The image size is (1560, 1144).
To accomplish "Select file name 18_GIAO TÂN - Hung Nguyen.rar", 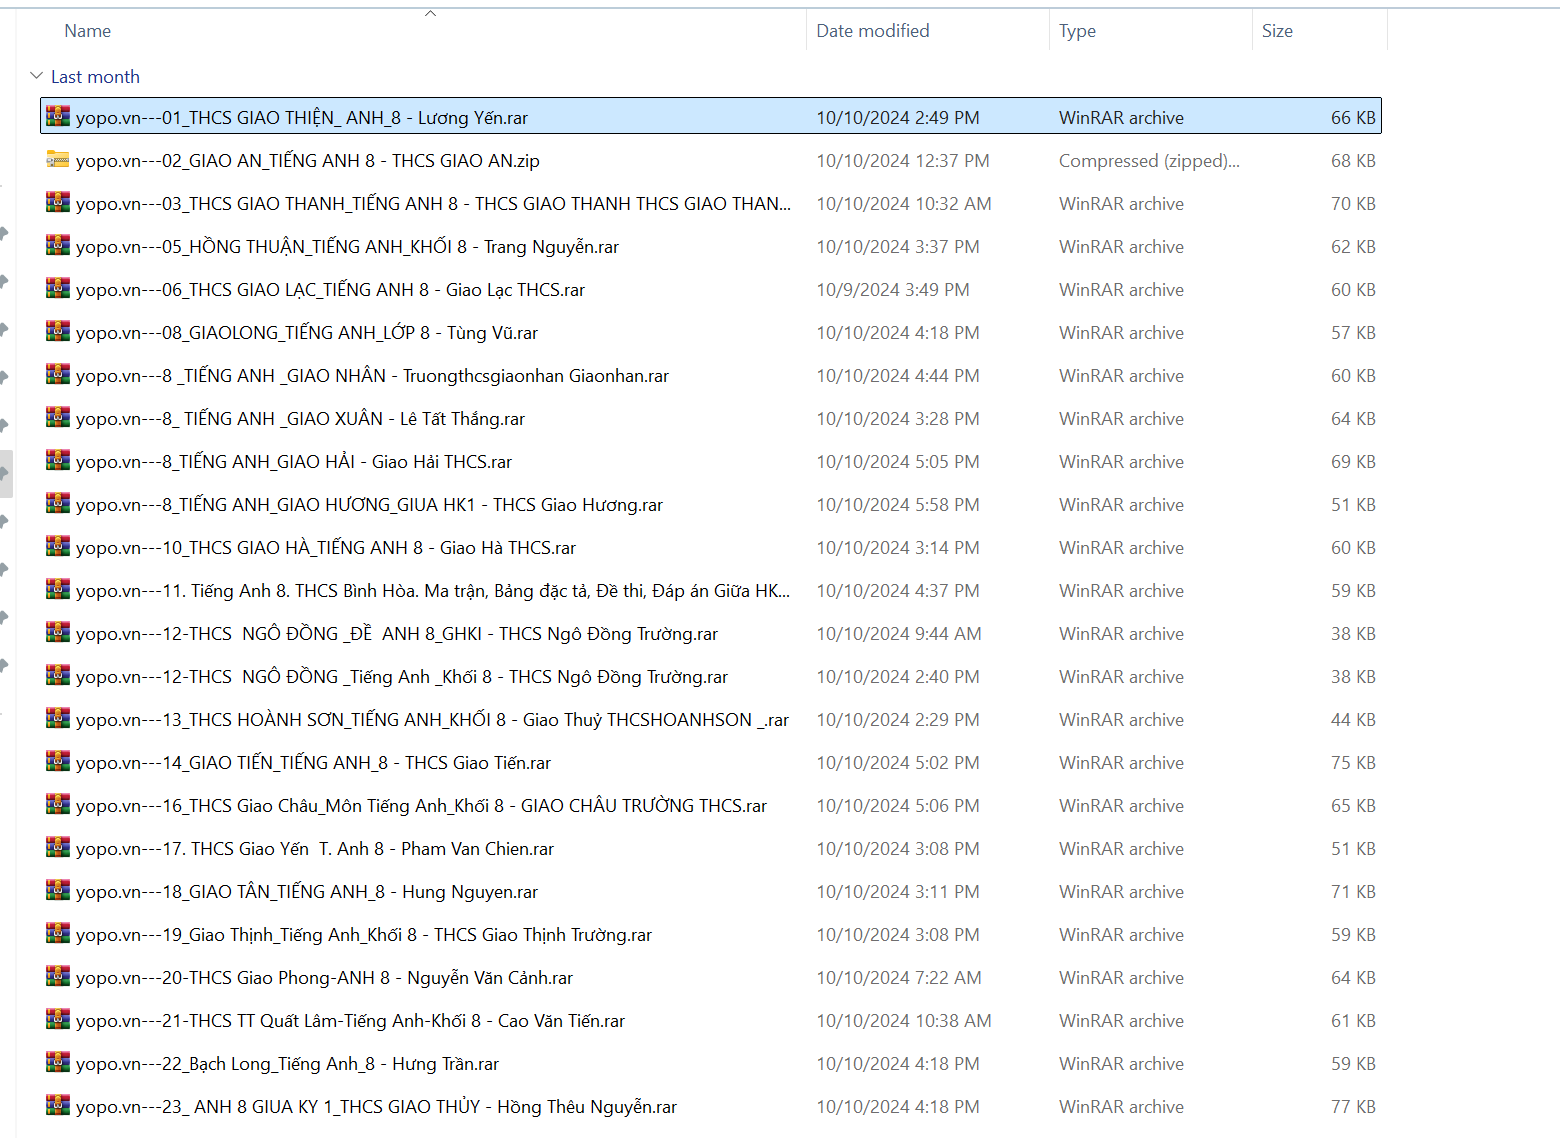I will point(307,892).
